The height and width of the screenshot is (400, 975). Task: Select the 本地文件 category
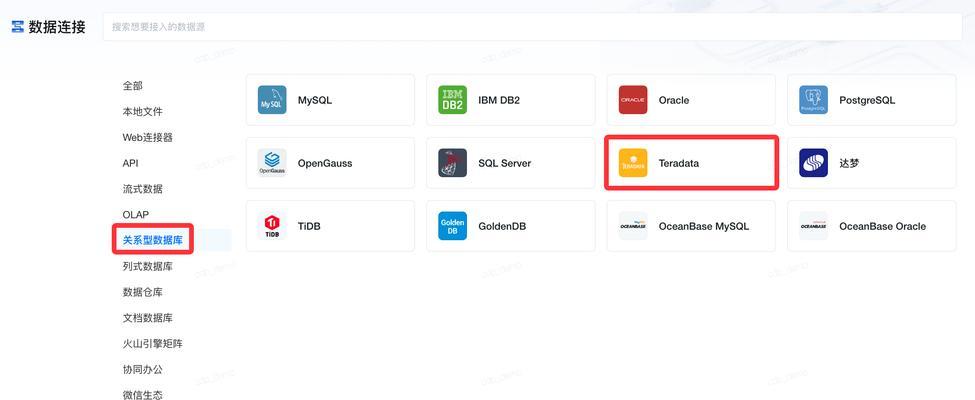(x=142, y=111)
